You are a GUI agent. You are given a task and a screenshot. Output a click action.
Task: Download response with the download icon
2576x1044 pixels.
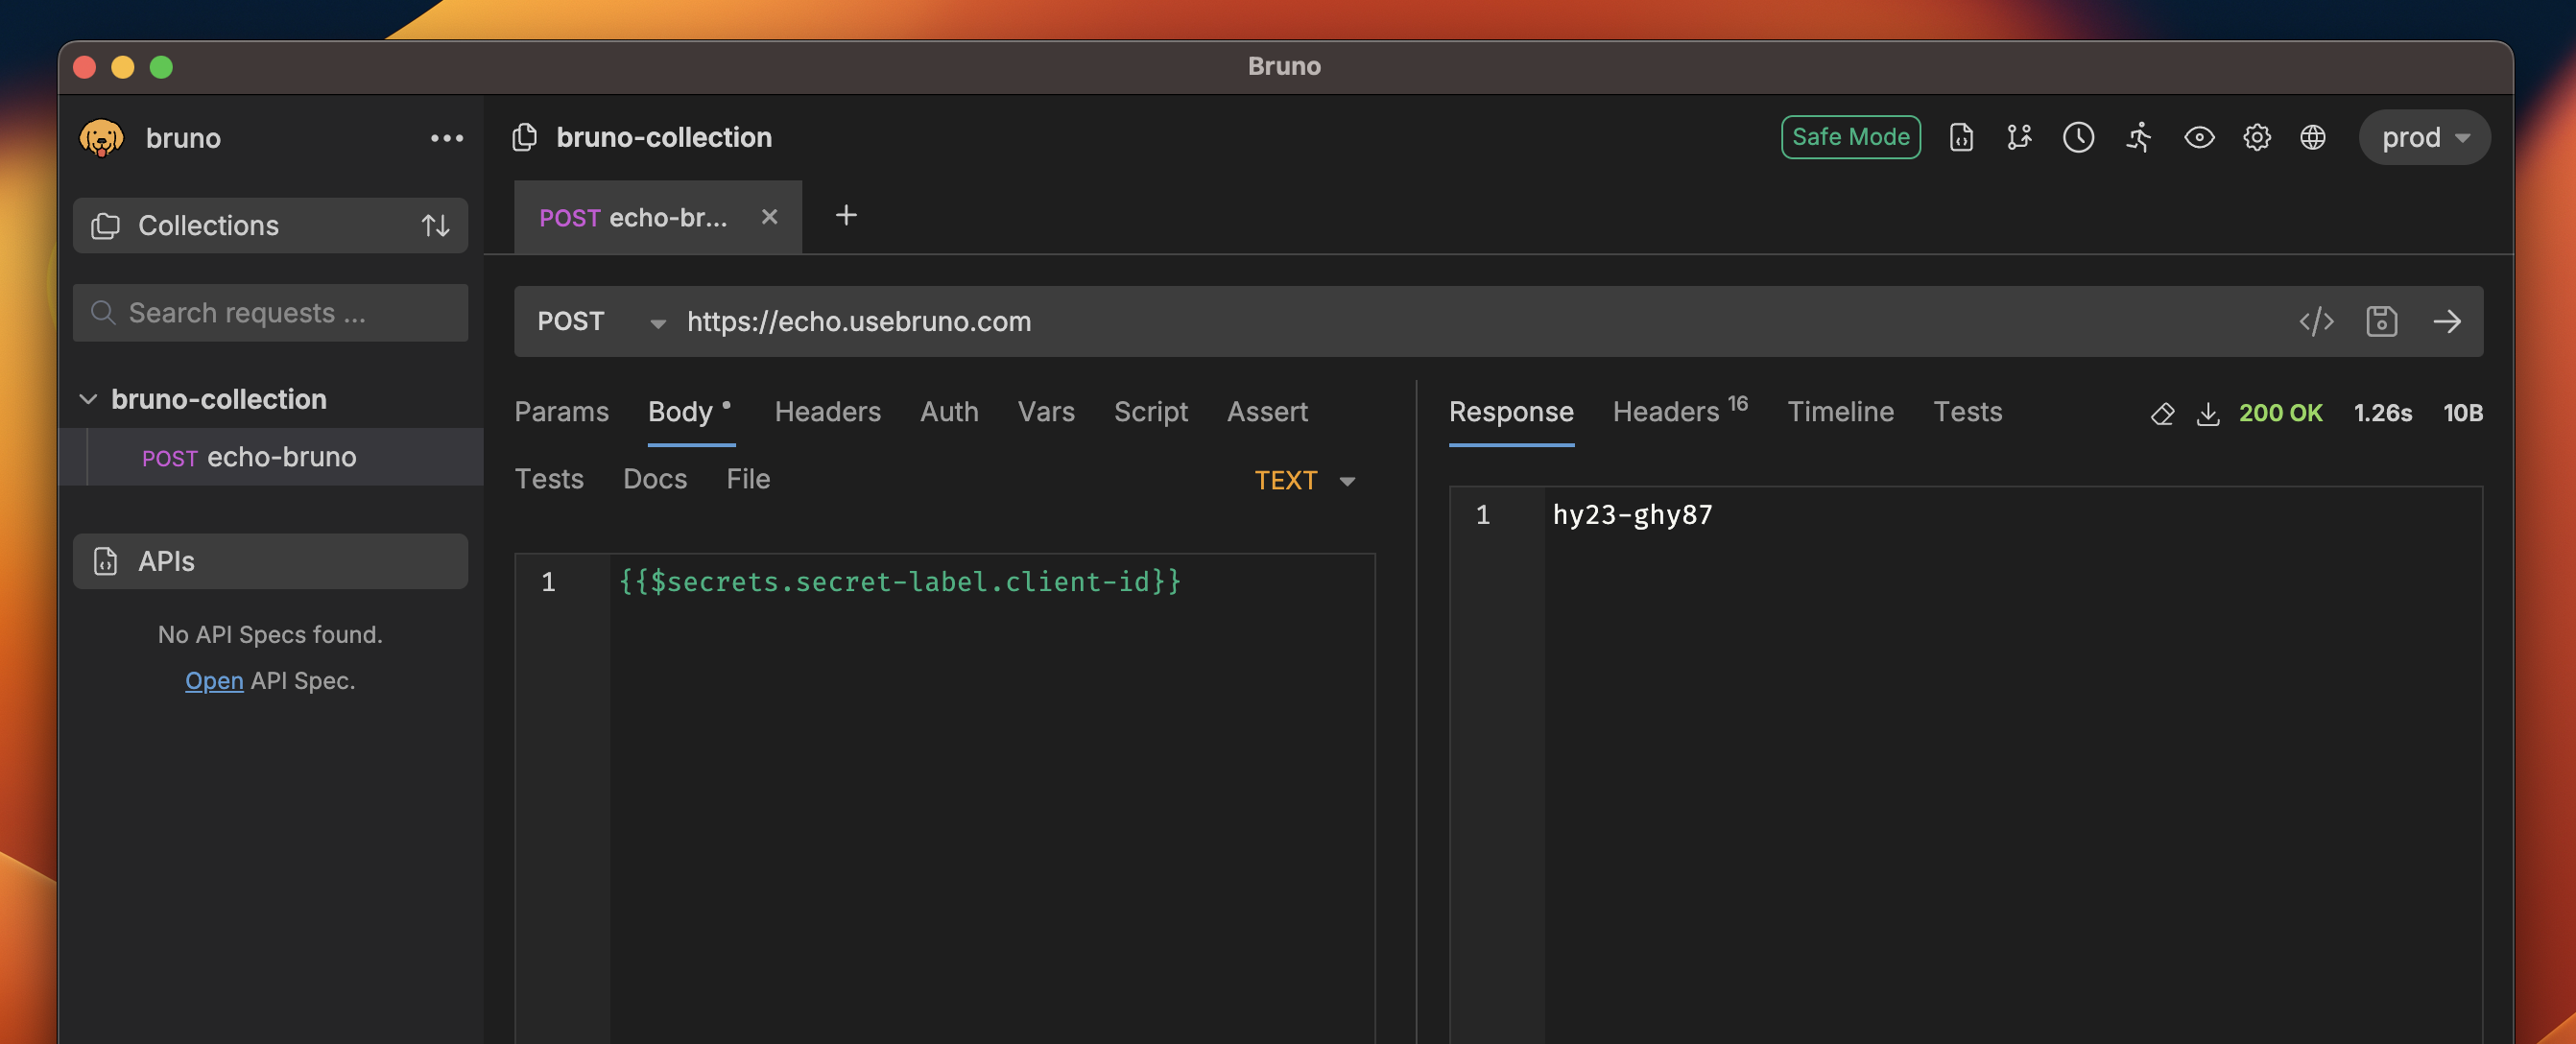2207,413
